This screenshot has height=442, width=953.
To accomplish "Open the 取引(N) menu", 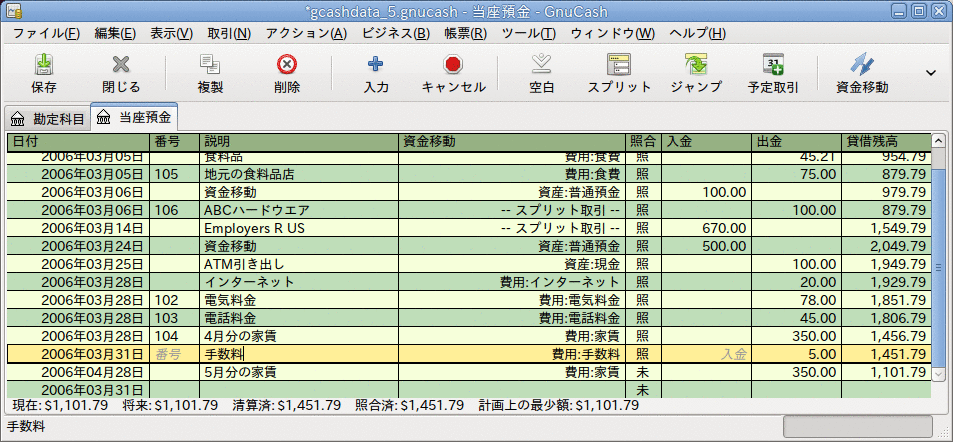I will [x=229, y=33].
